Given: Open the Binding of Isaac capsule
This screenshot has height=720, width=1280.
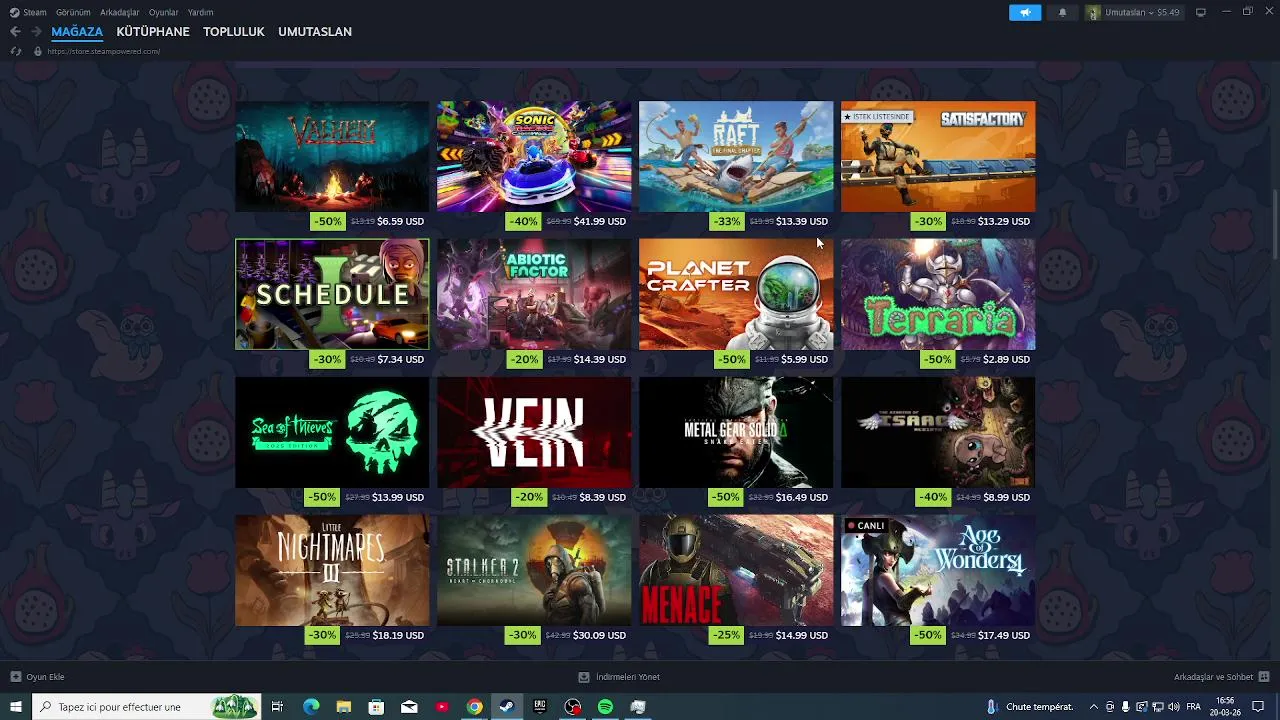Looking at the screenshot, I should 938,432.
